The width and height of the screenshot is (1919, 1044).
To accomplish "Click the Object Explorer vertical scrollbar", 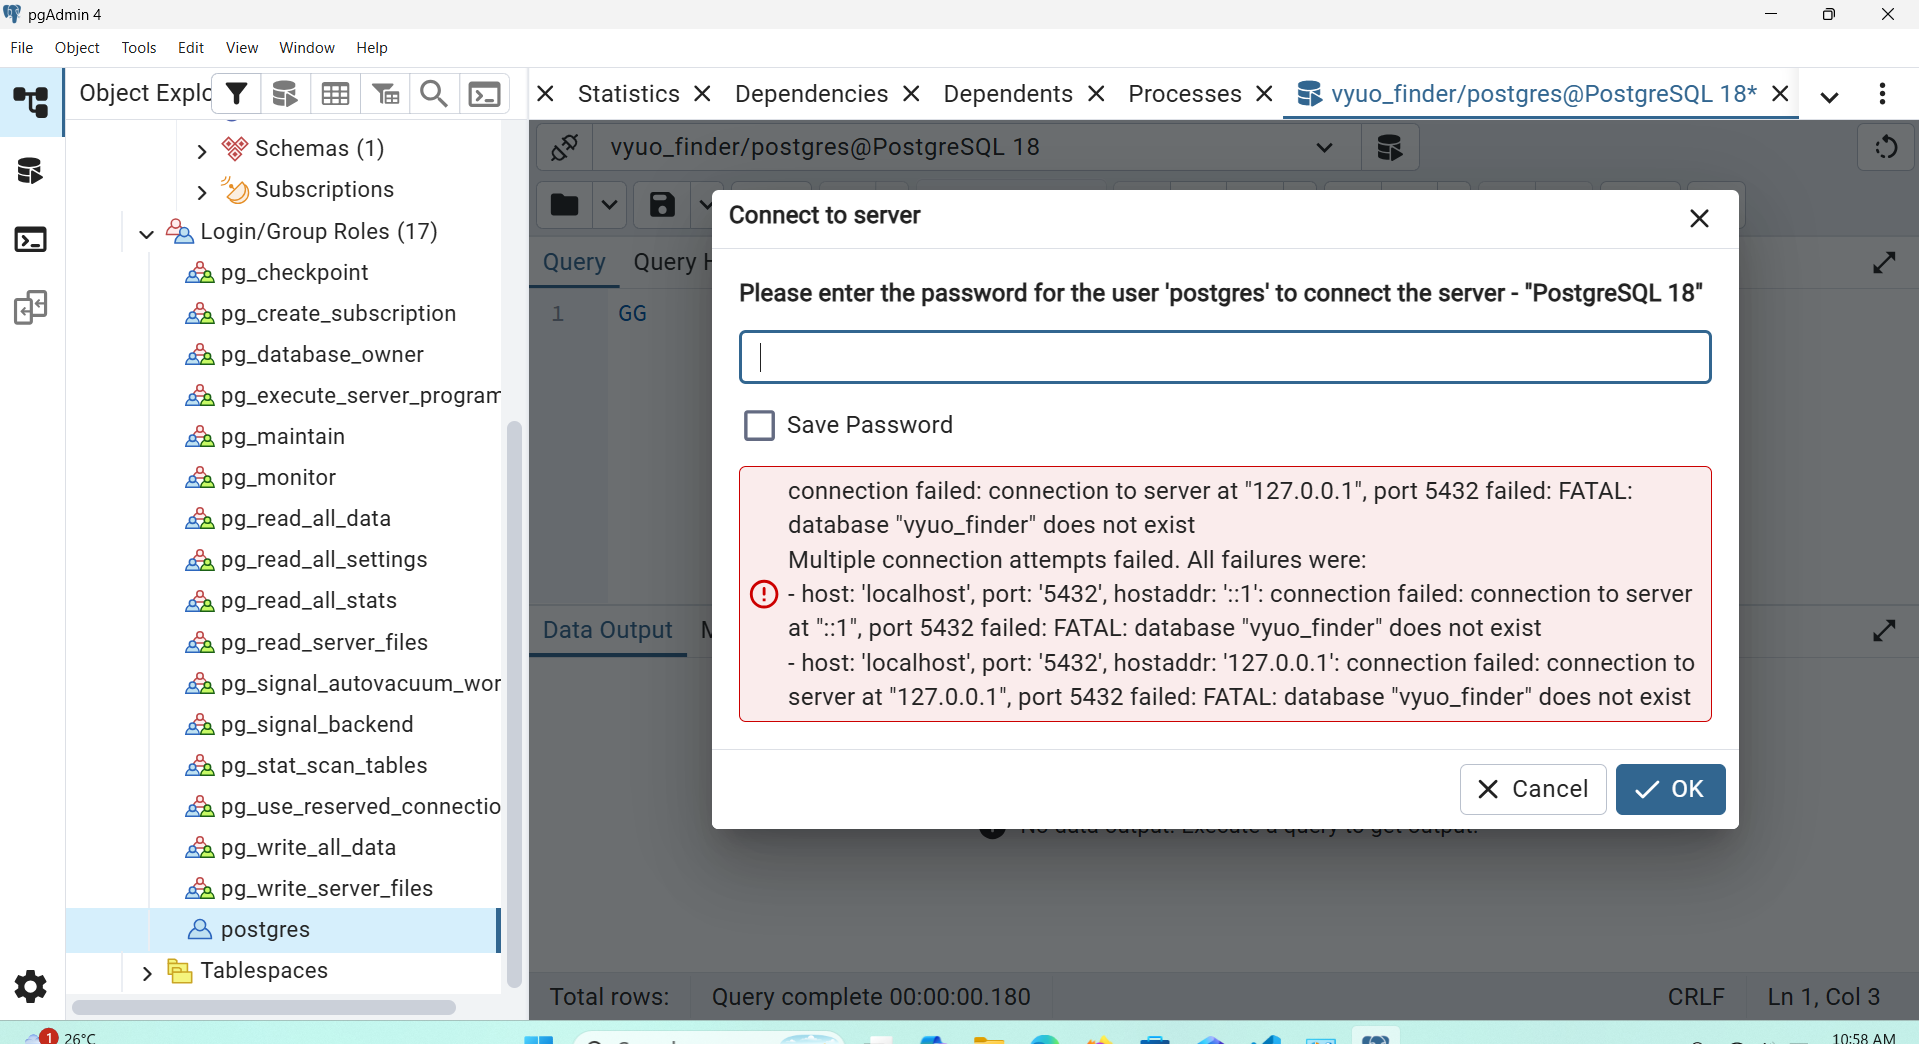I will pos(514,703).
